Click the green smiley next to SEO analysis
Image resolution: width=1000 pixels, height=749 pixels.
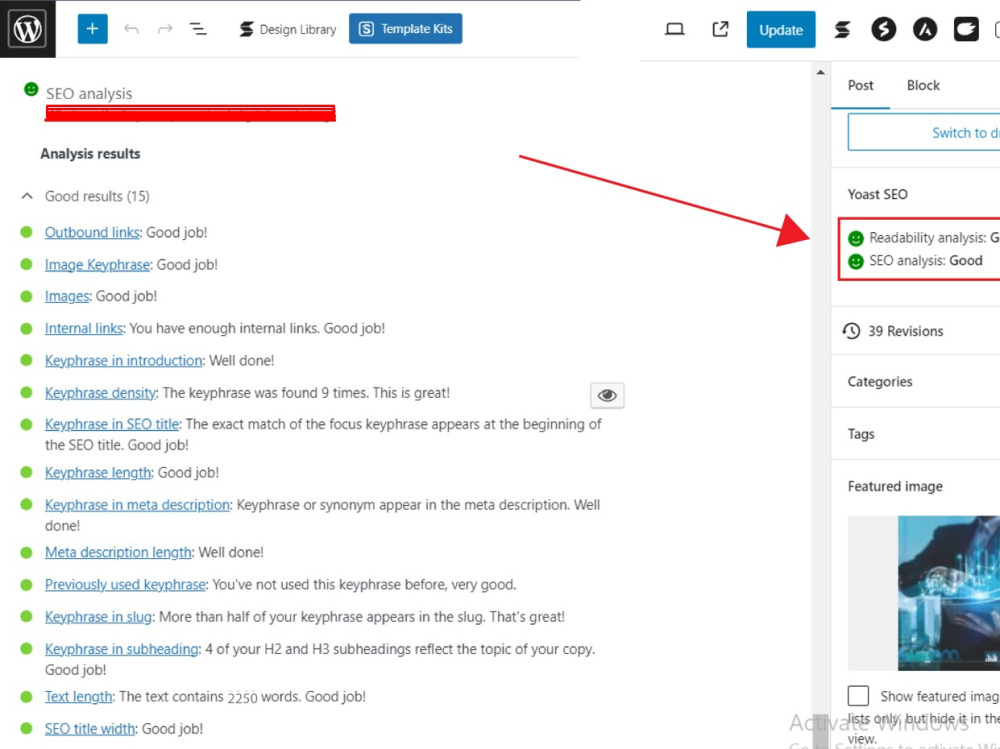click(31, 89)
